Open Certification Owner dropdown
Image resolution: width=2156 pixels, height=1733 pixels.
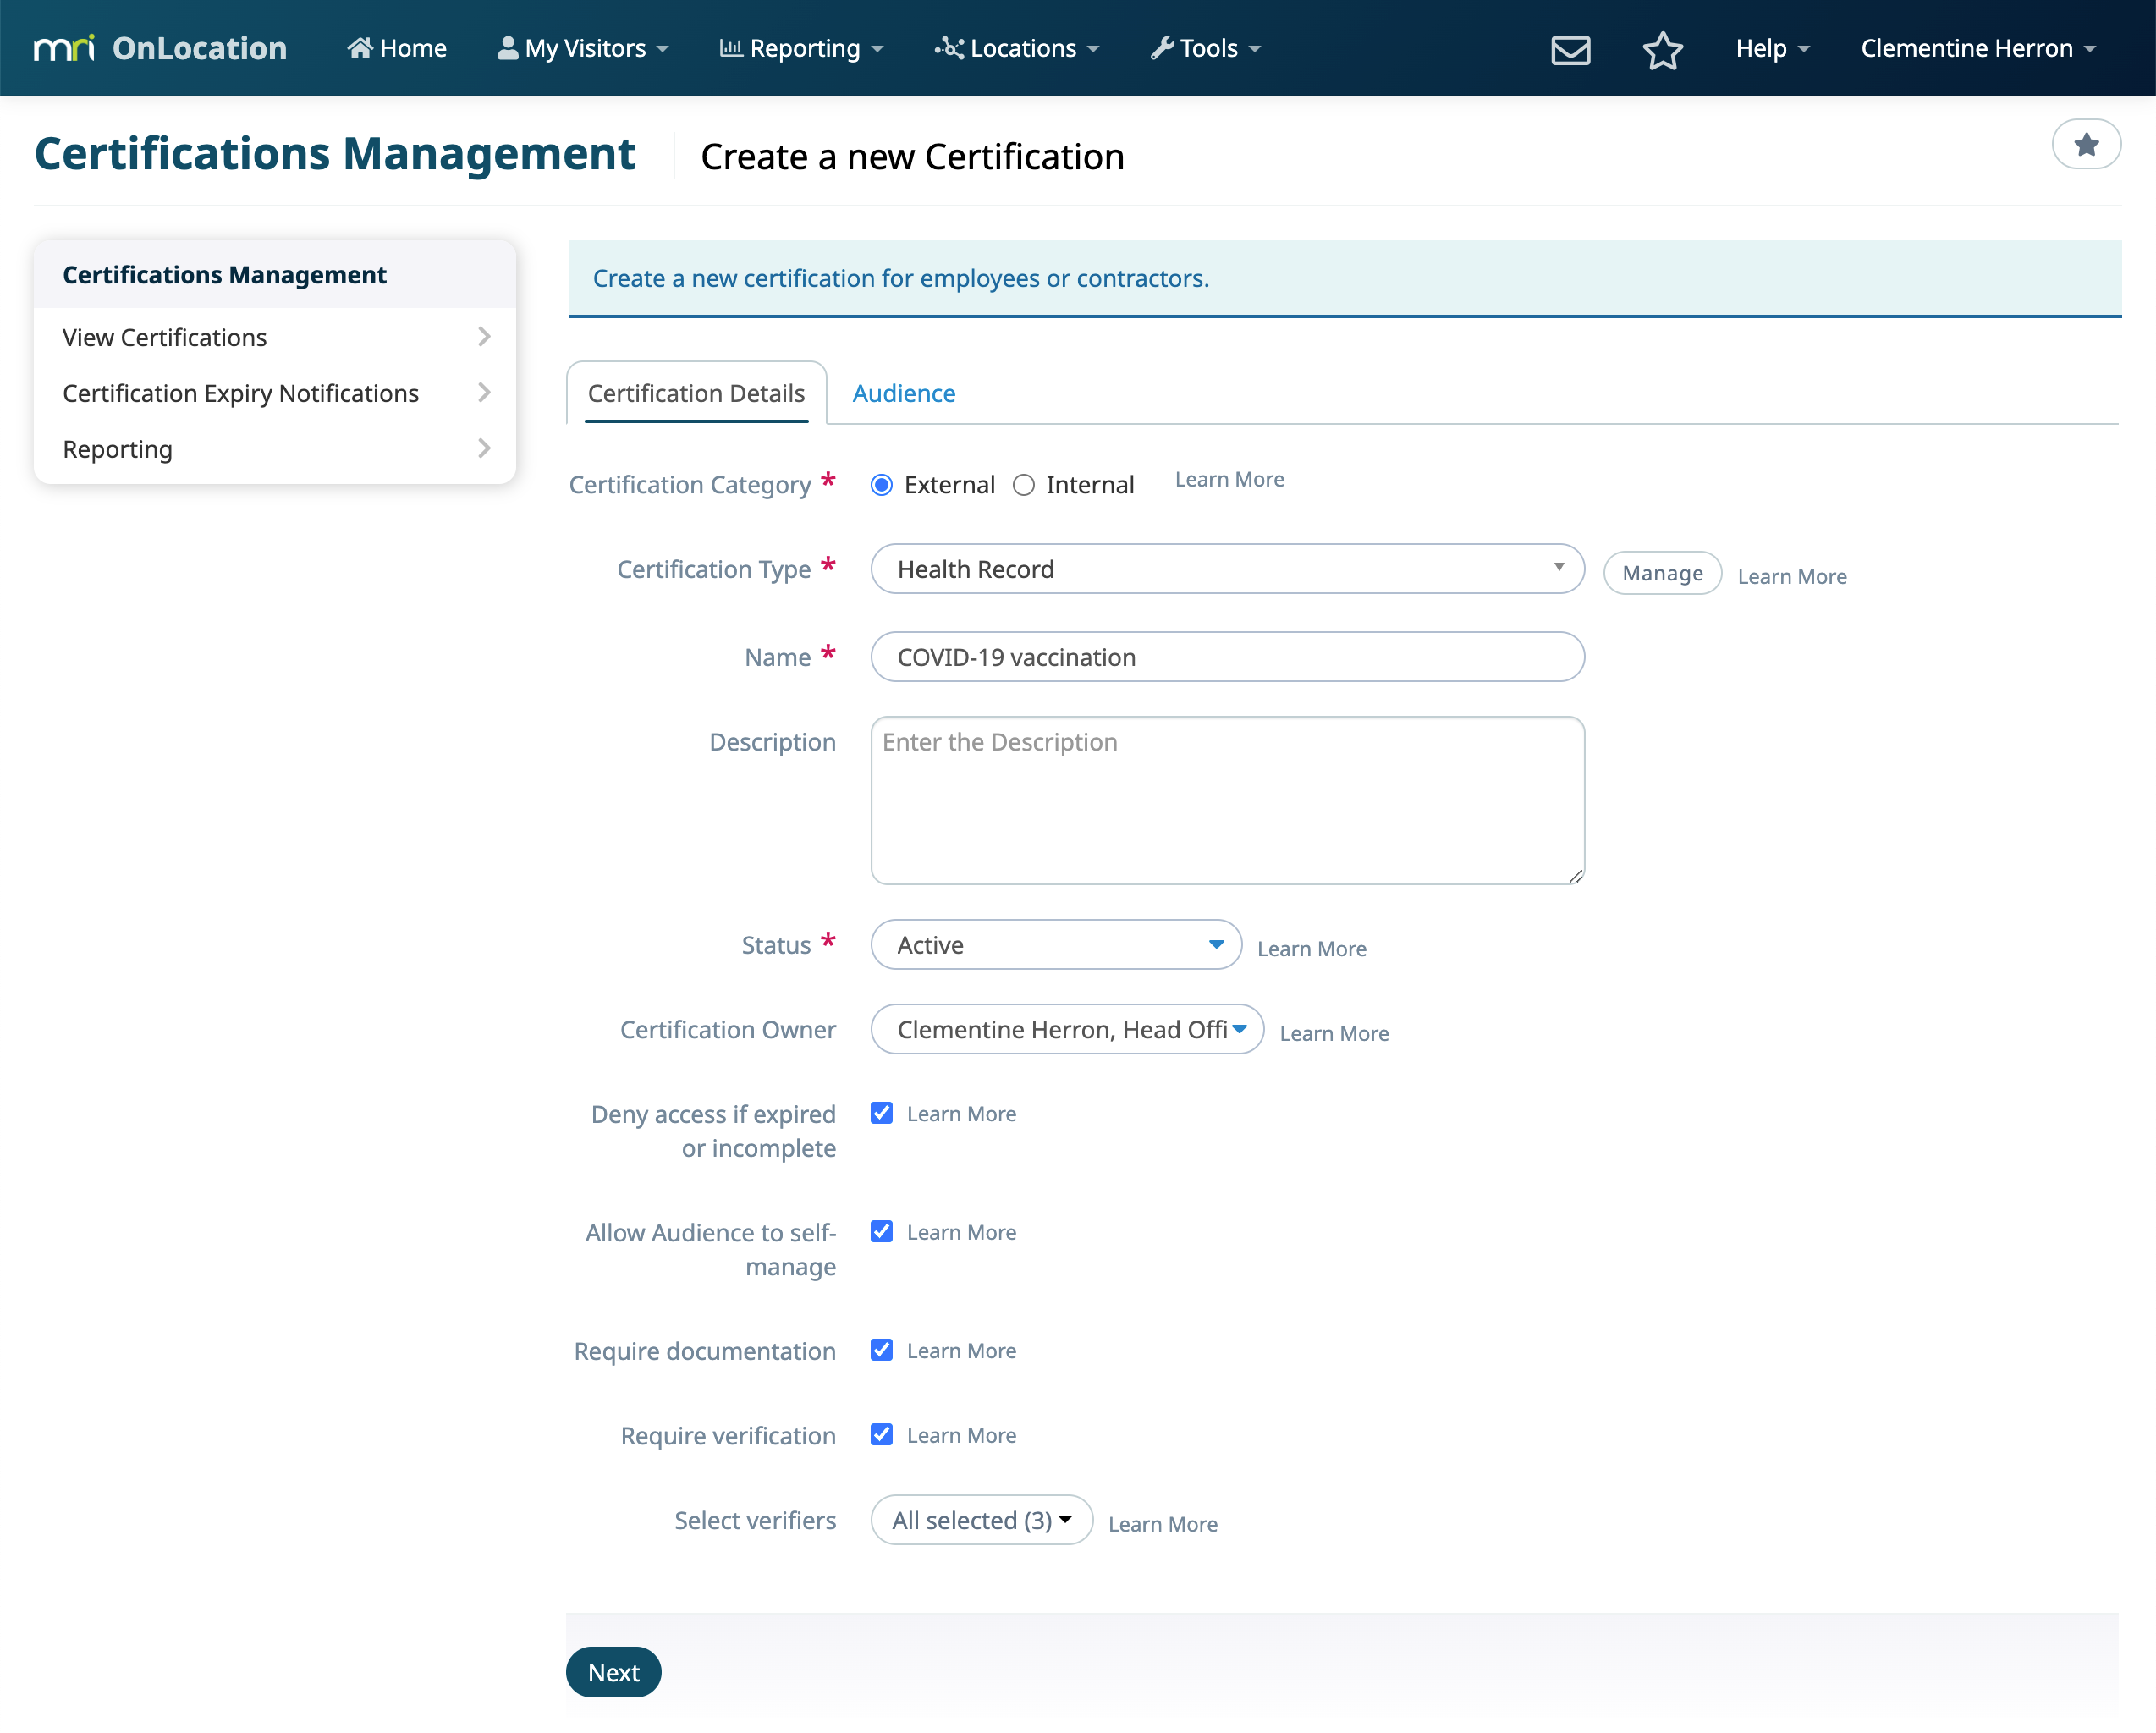coord(1067,1030)
